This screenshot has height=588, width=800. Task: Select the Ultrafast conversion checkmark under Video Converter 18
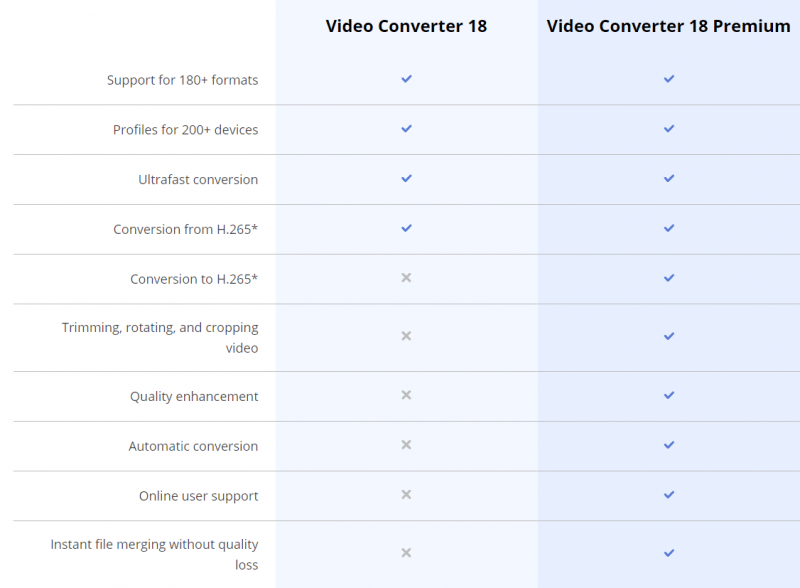pos(406,178)
